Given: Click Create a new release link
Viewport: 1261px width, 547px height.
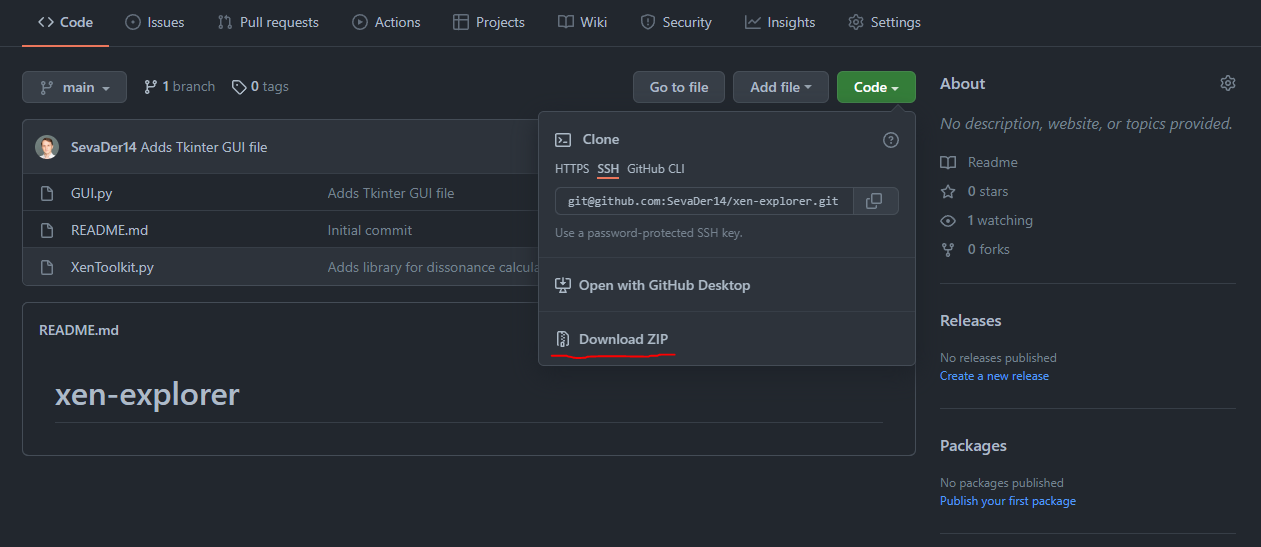Looking at the screenshot, I should pyautogui.click(x=994, y=376).
